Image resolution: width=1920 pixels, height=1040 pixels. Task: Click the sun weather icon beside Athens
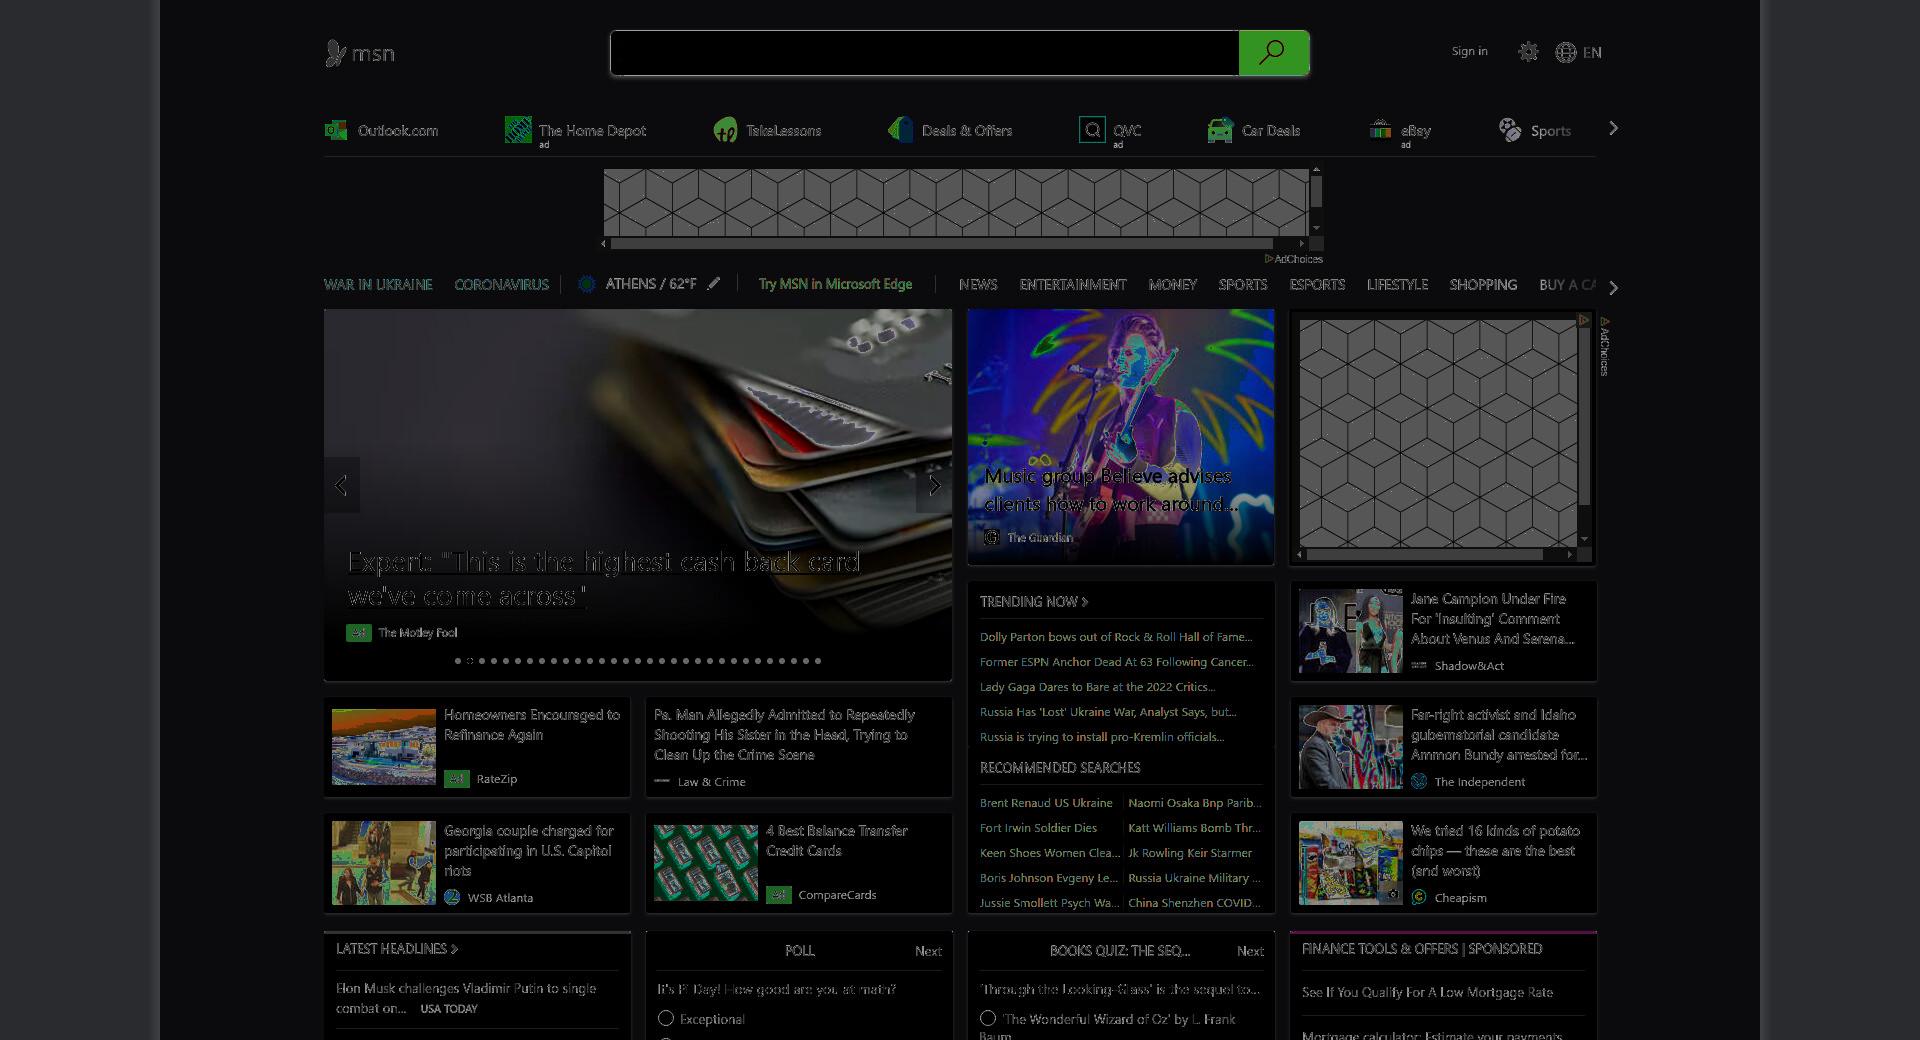coord(587,284)
